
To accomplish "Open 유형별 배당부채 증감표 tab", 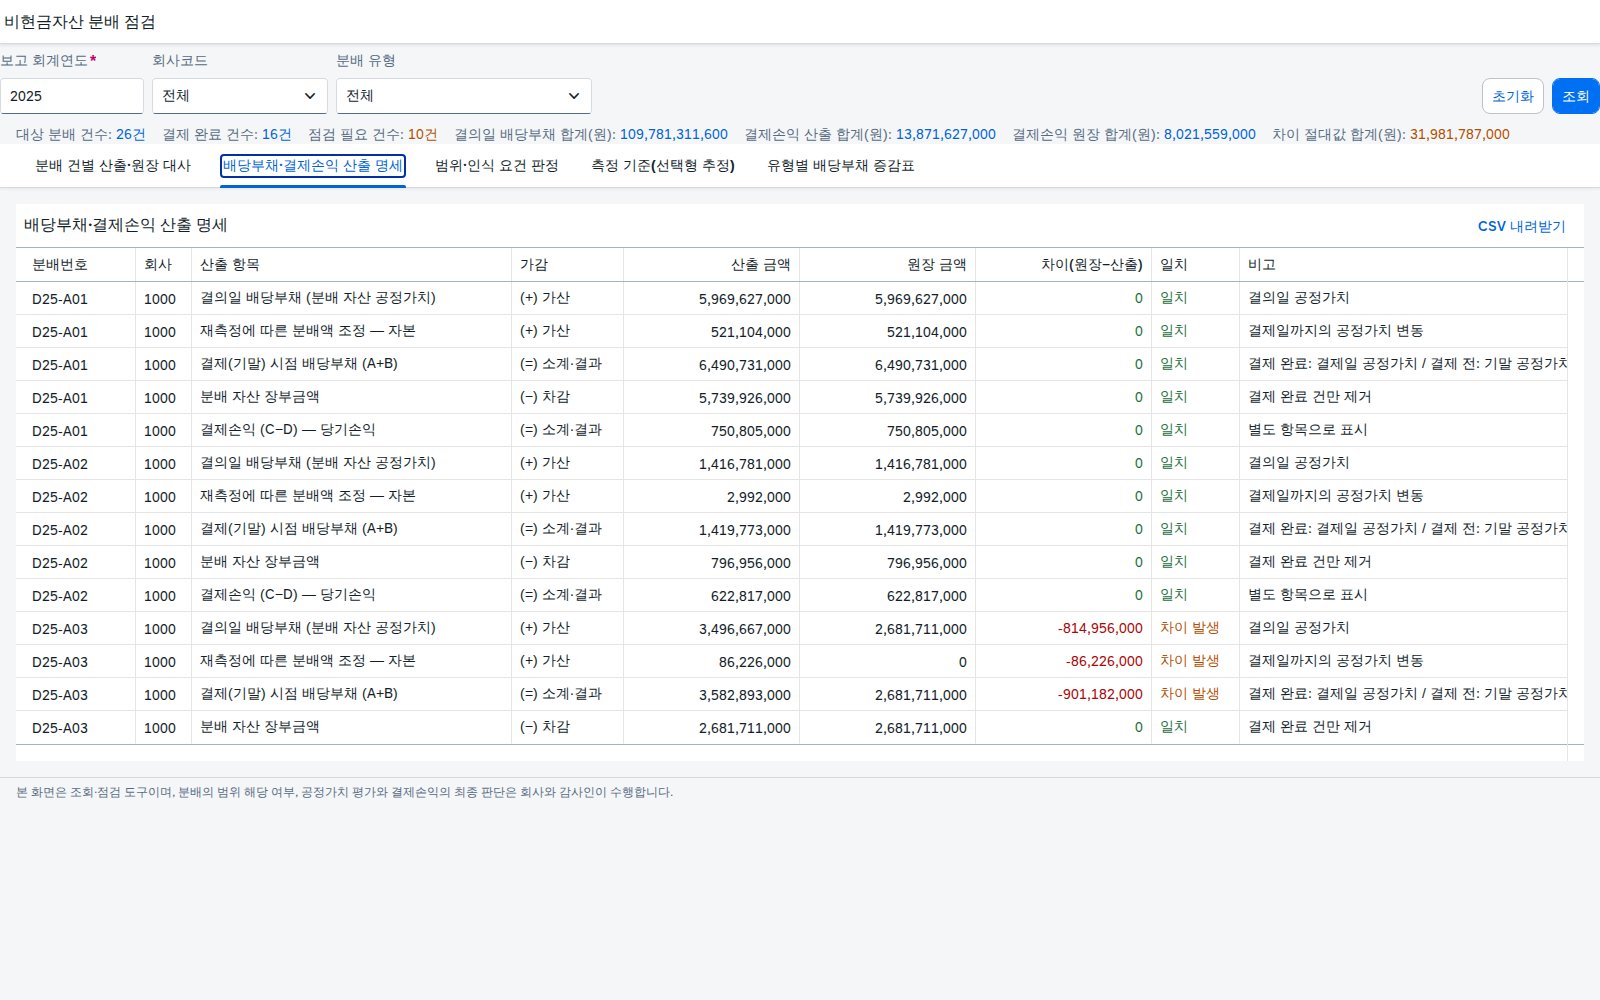I will pyautogui.click(x=841, y=166).
